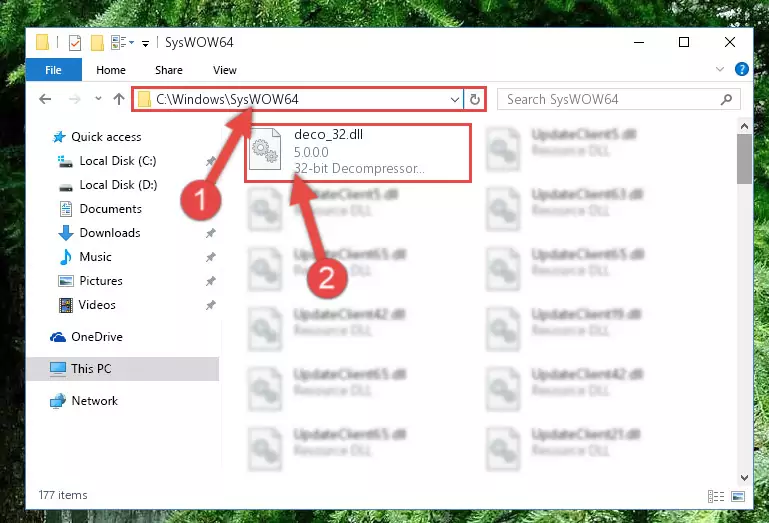Click the pin icon beside Music
Screen dimensions: 769x523
(210, 257)
